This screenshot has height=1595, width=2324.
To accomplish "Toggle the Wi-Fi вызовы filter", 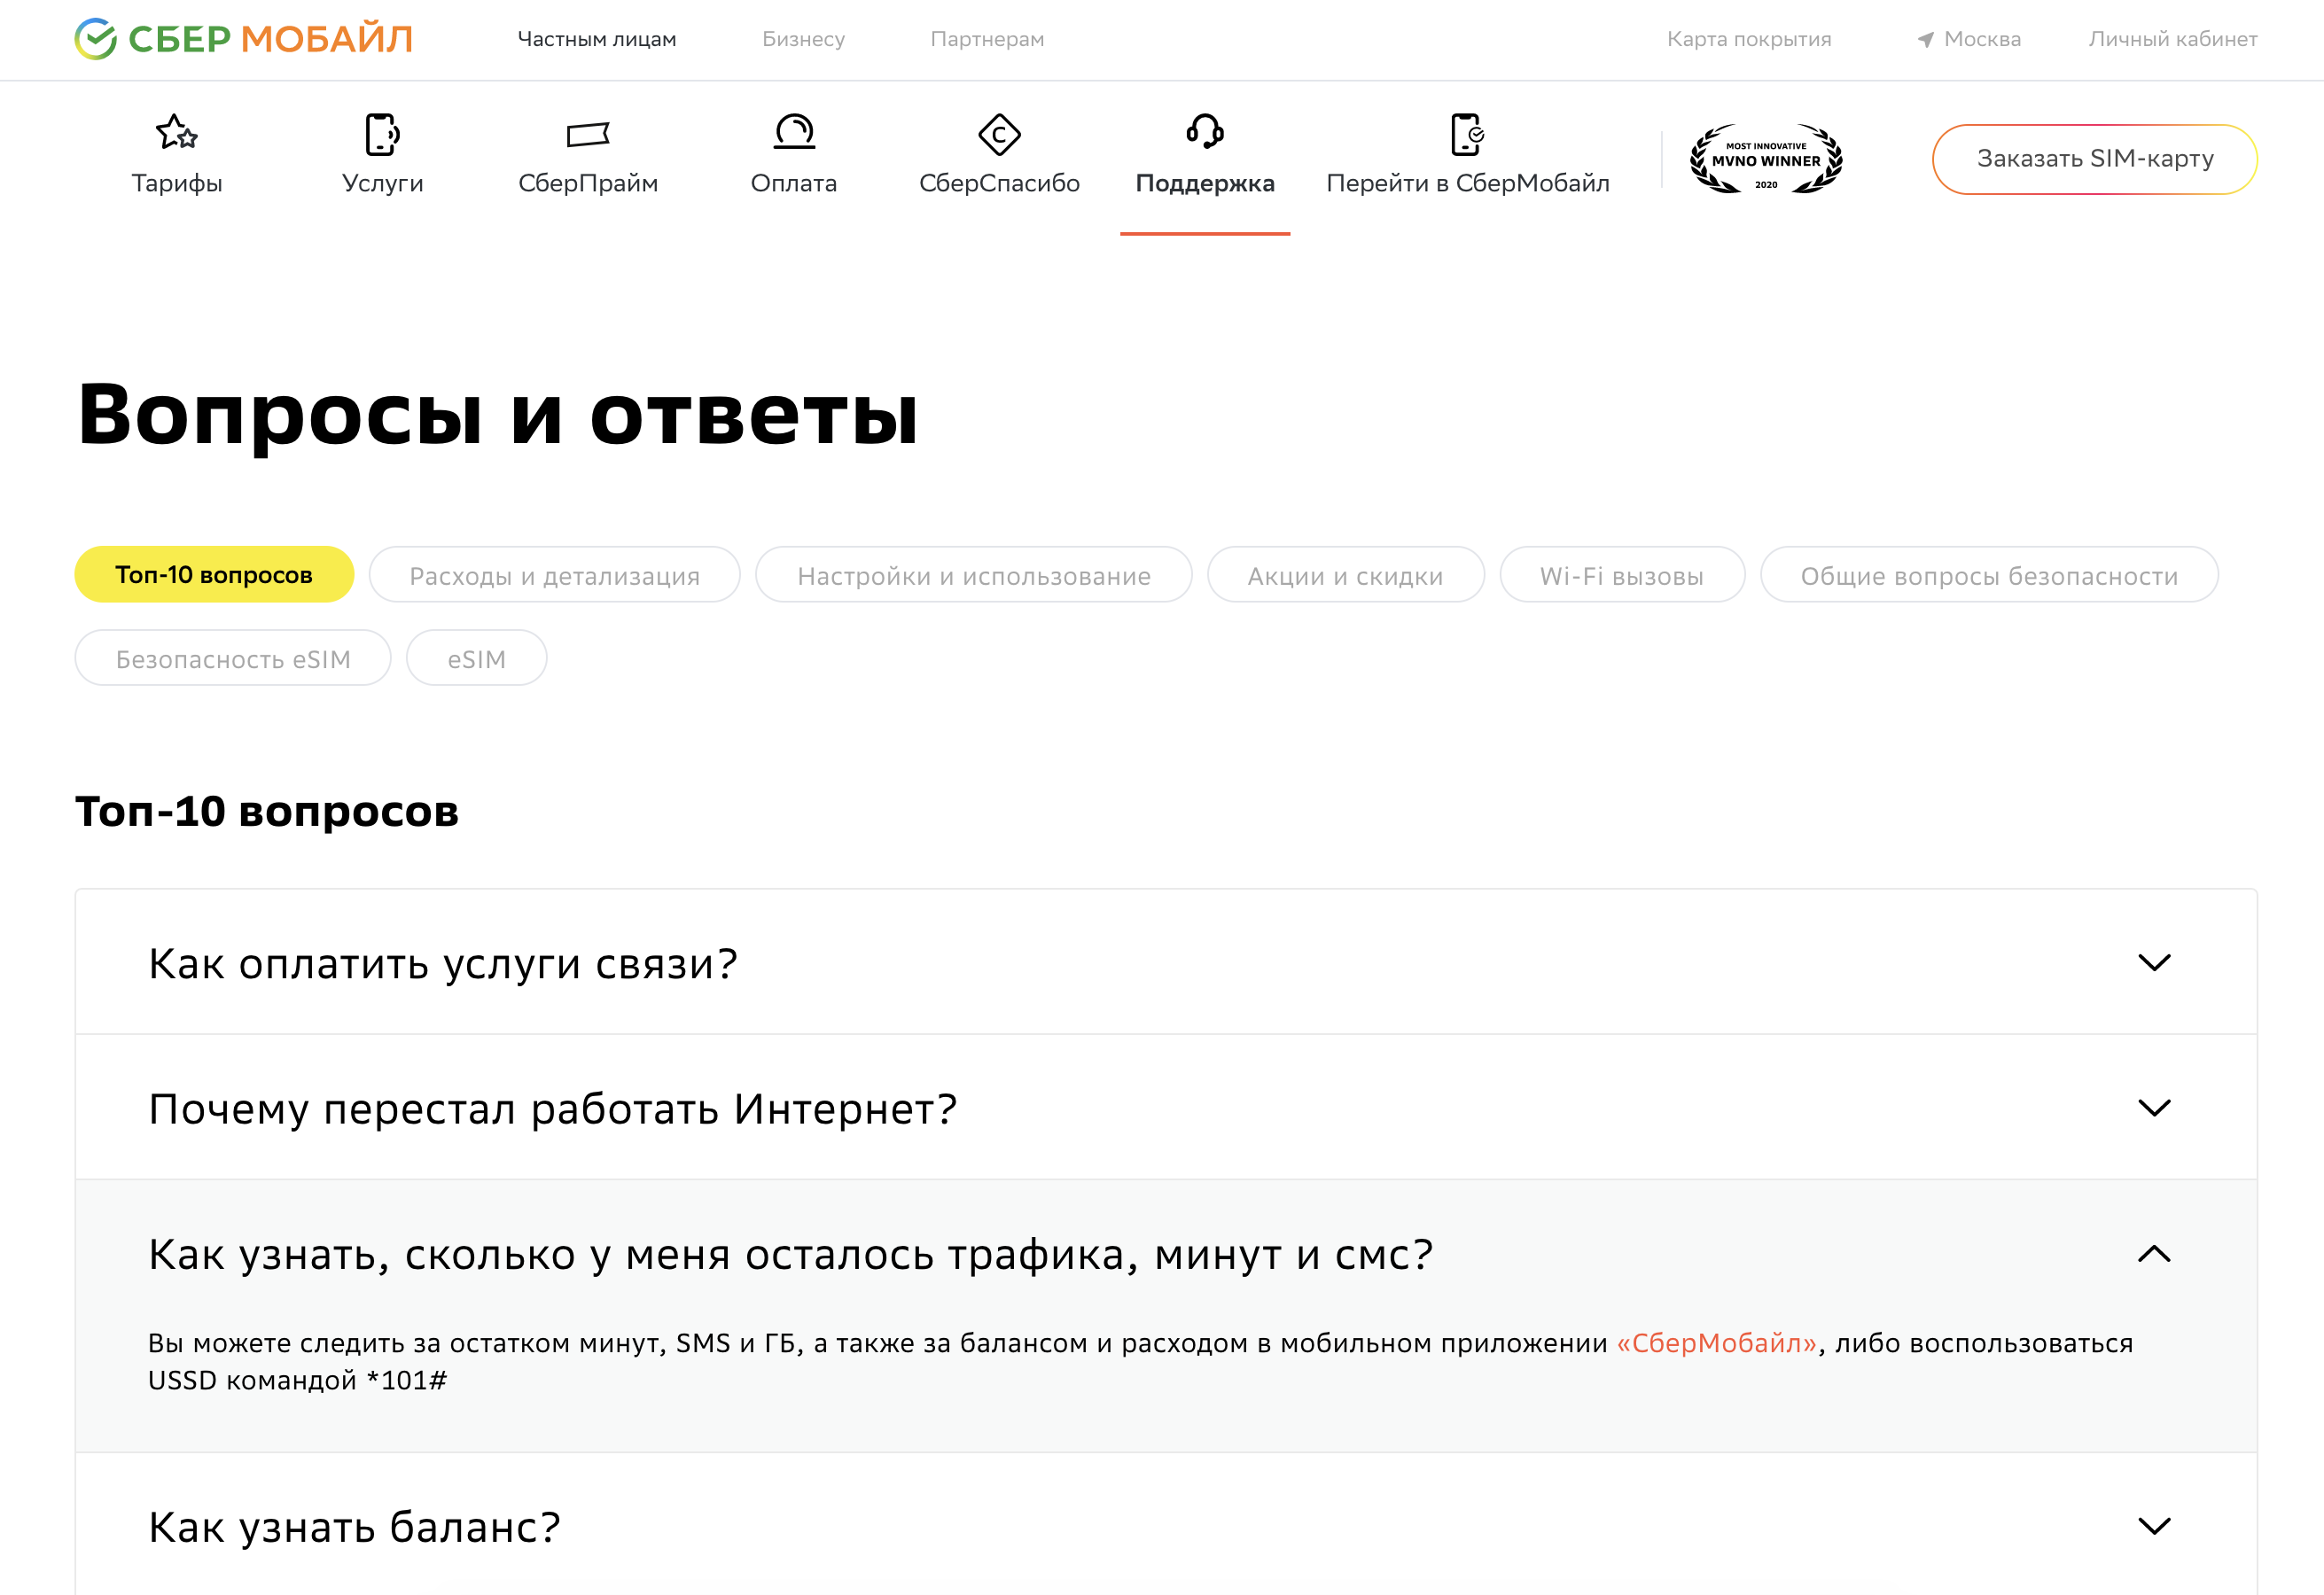I will [x=1622, y=575].
